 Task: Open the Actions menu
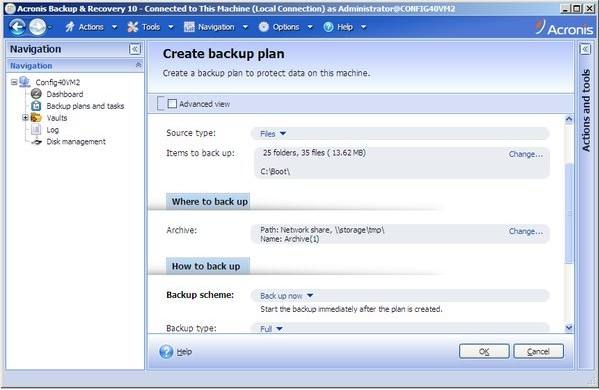[91, 27]
